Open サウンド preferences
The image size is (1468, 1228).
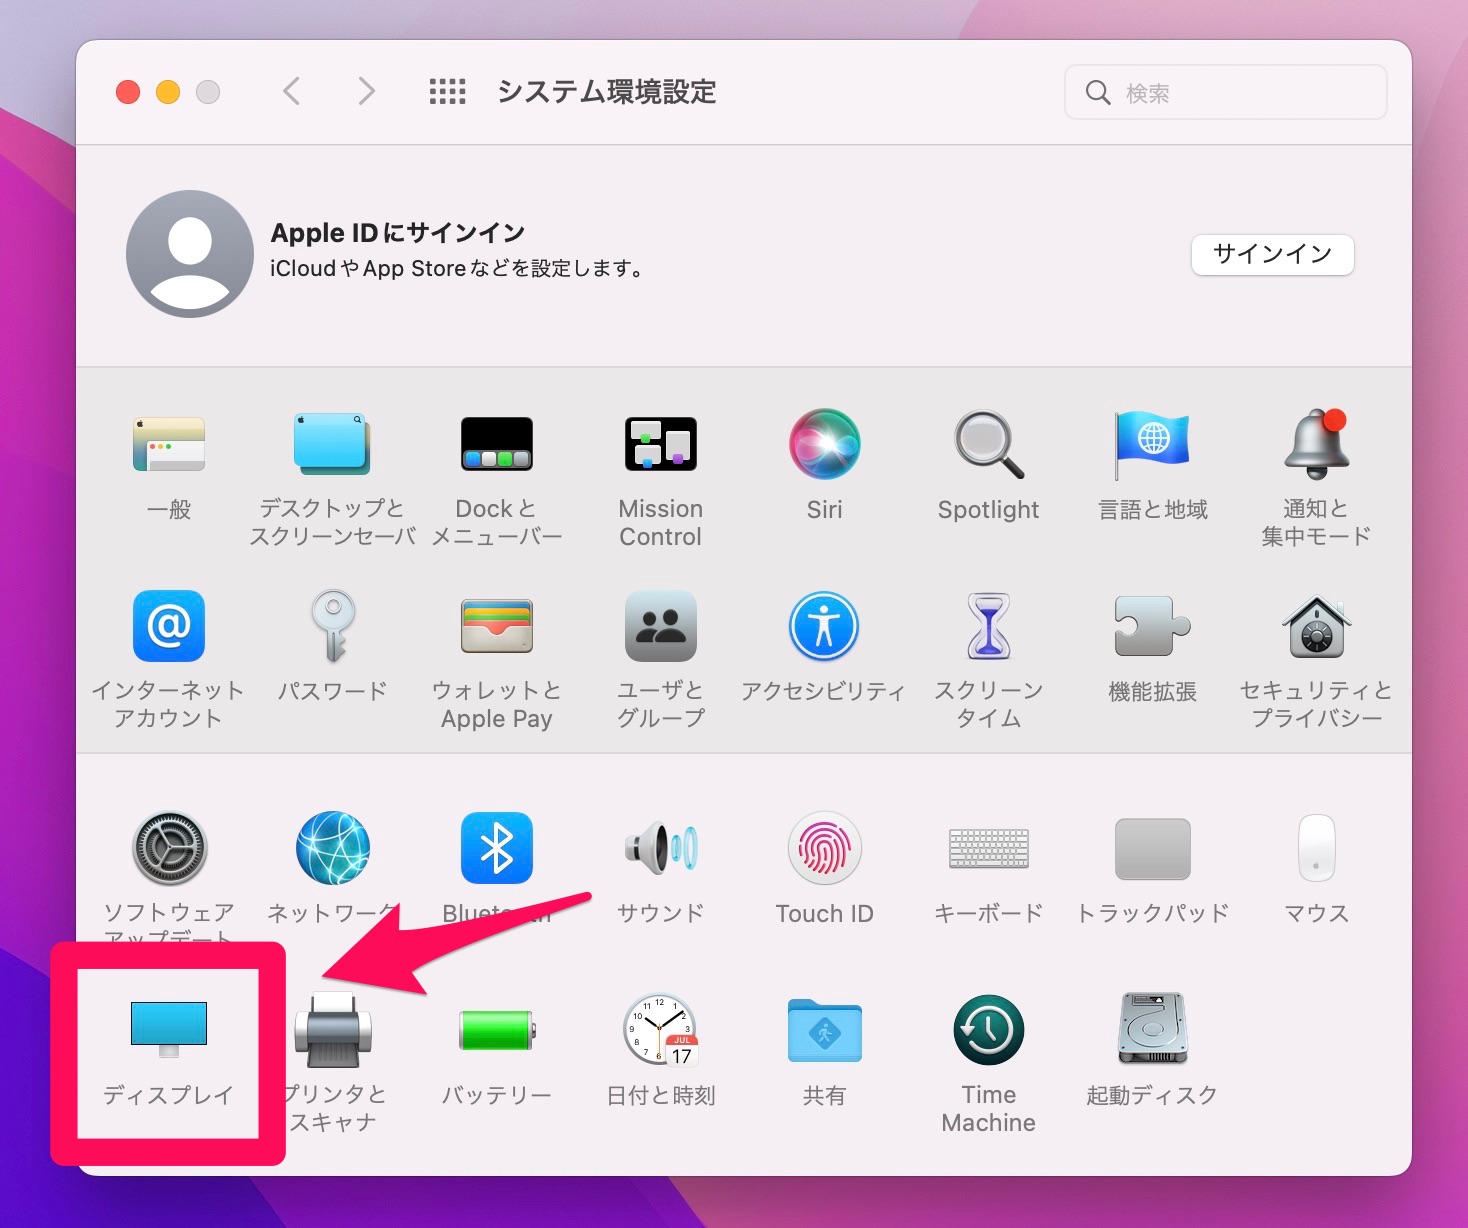click(660, 848)
